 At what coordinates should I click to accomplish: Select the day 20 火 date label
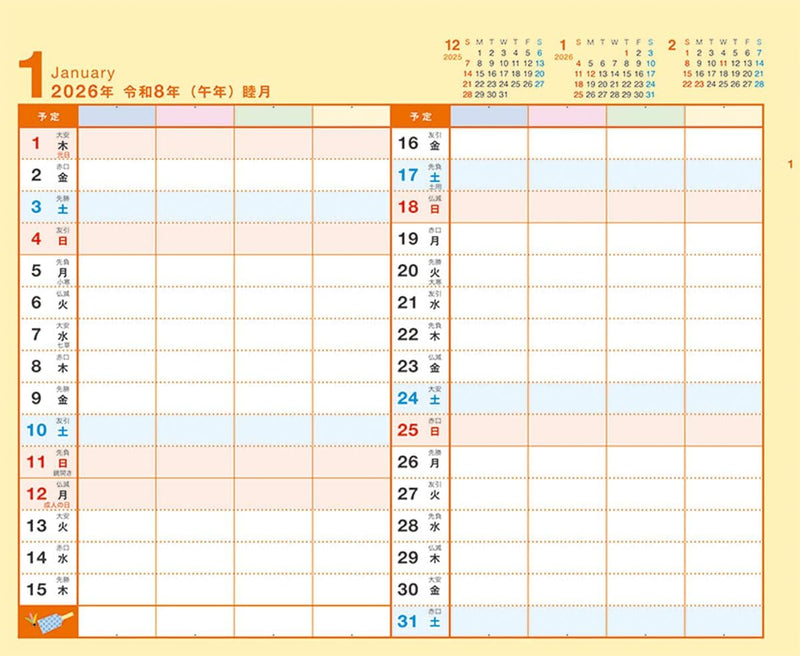click(420, 270)
